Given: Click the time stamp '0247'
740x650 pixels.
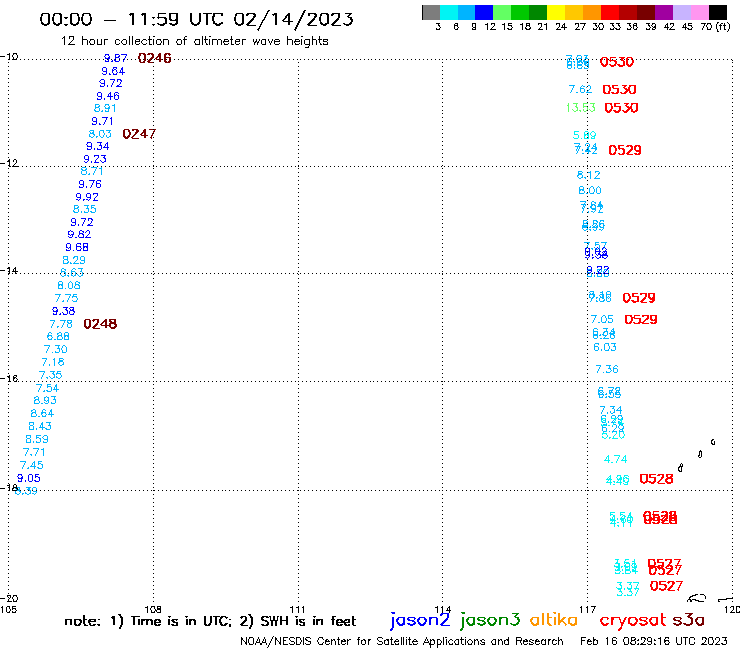Looking at the screenshot, I should tap(139, 134).
